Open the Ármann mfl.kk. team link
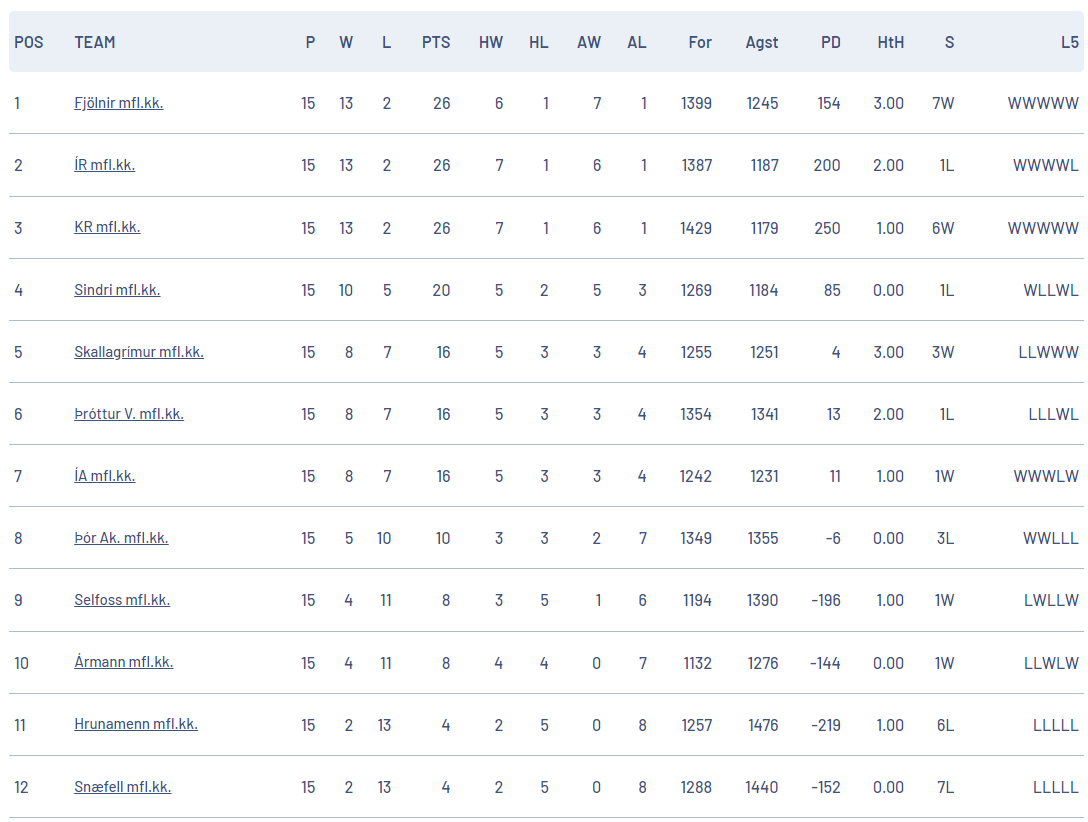Screen dimensions: 1088x822 124,662
